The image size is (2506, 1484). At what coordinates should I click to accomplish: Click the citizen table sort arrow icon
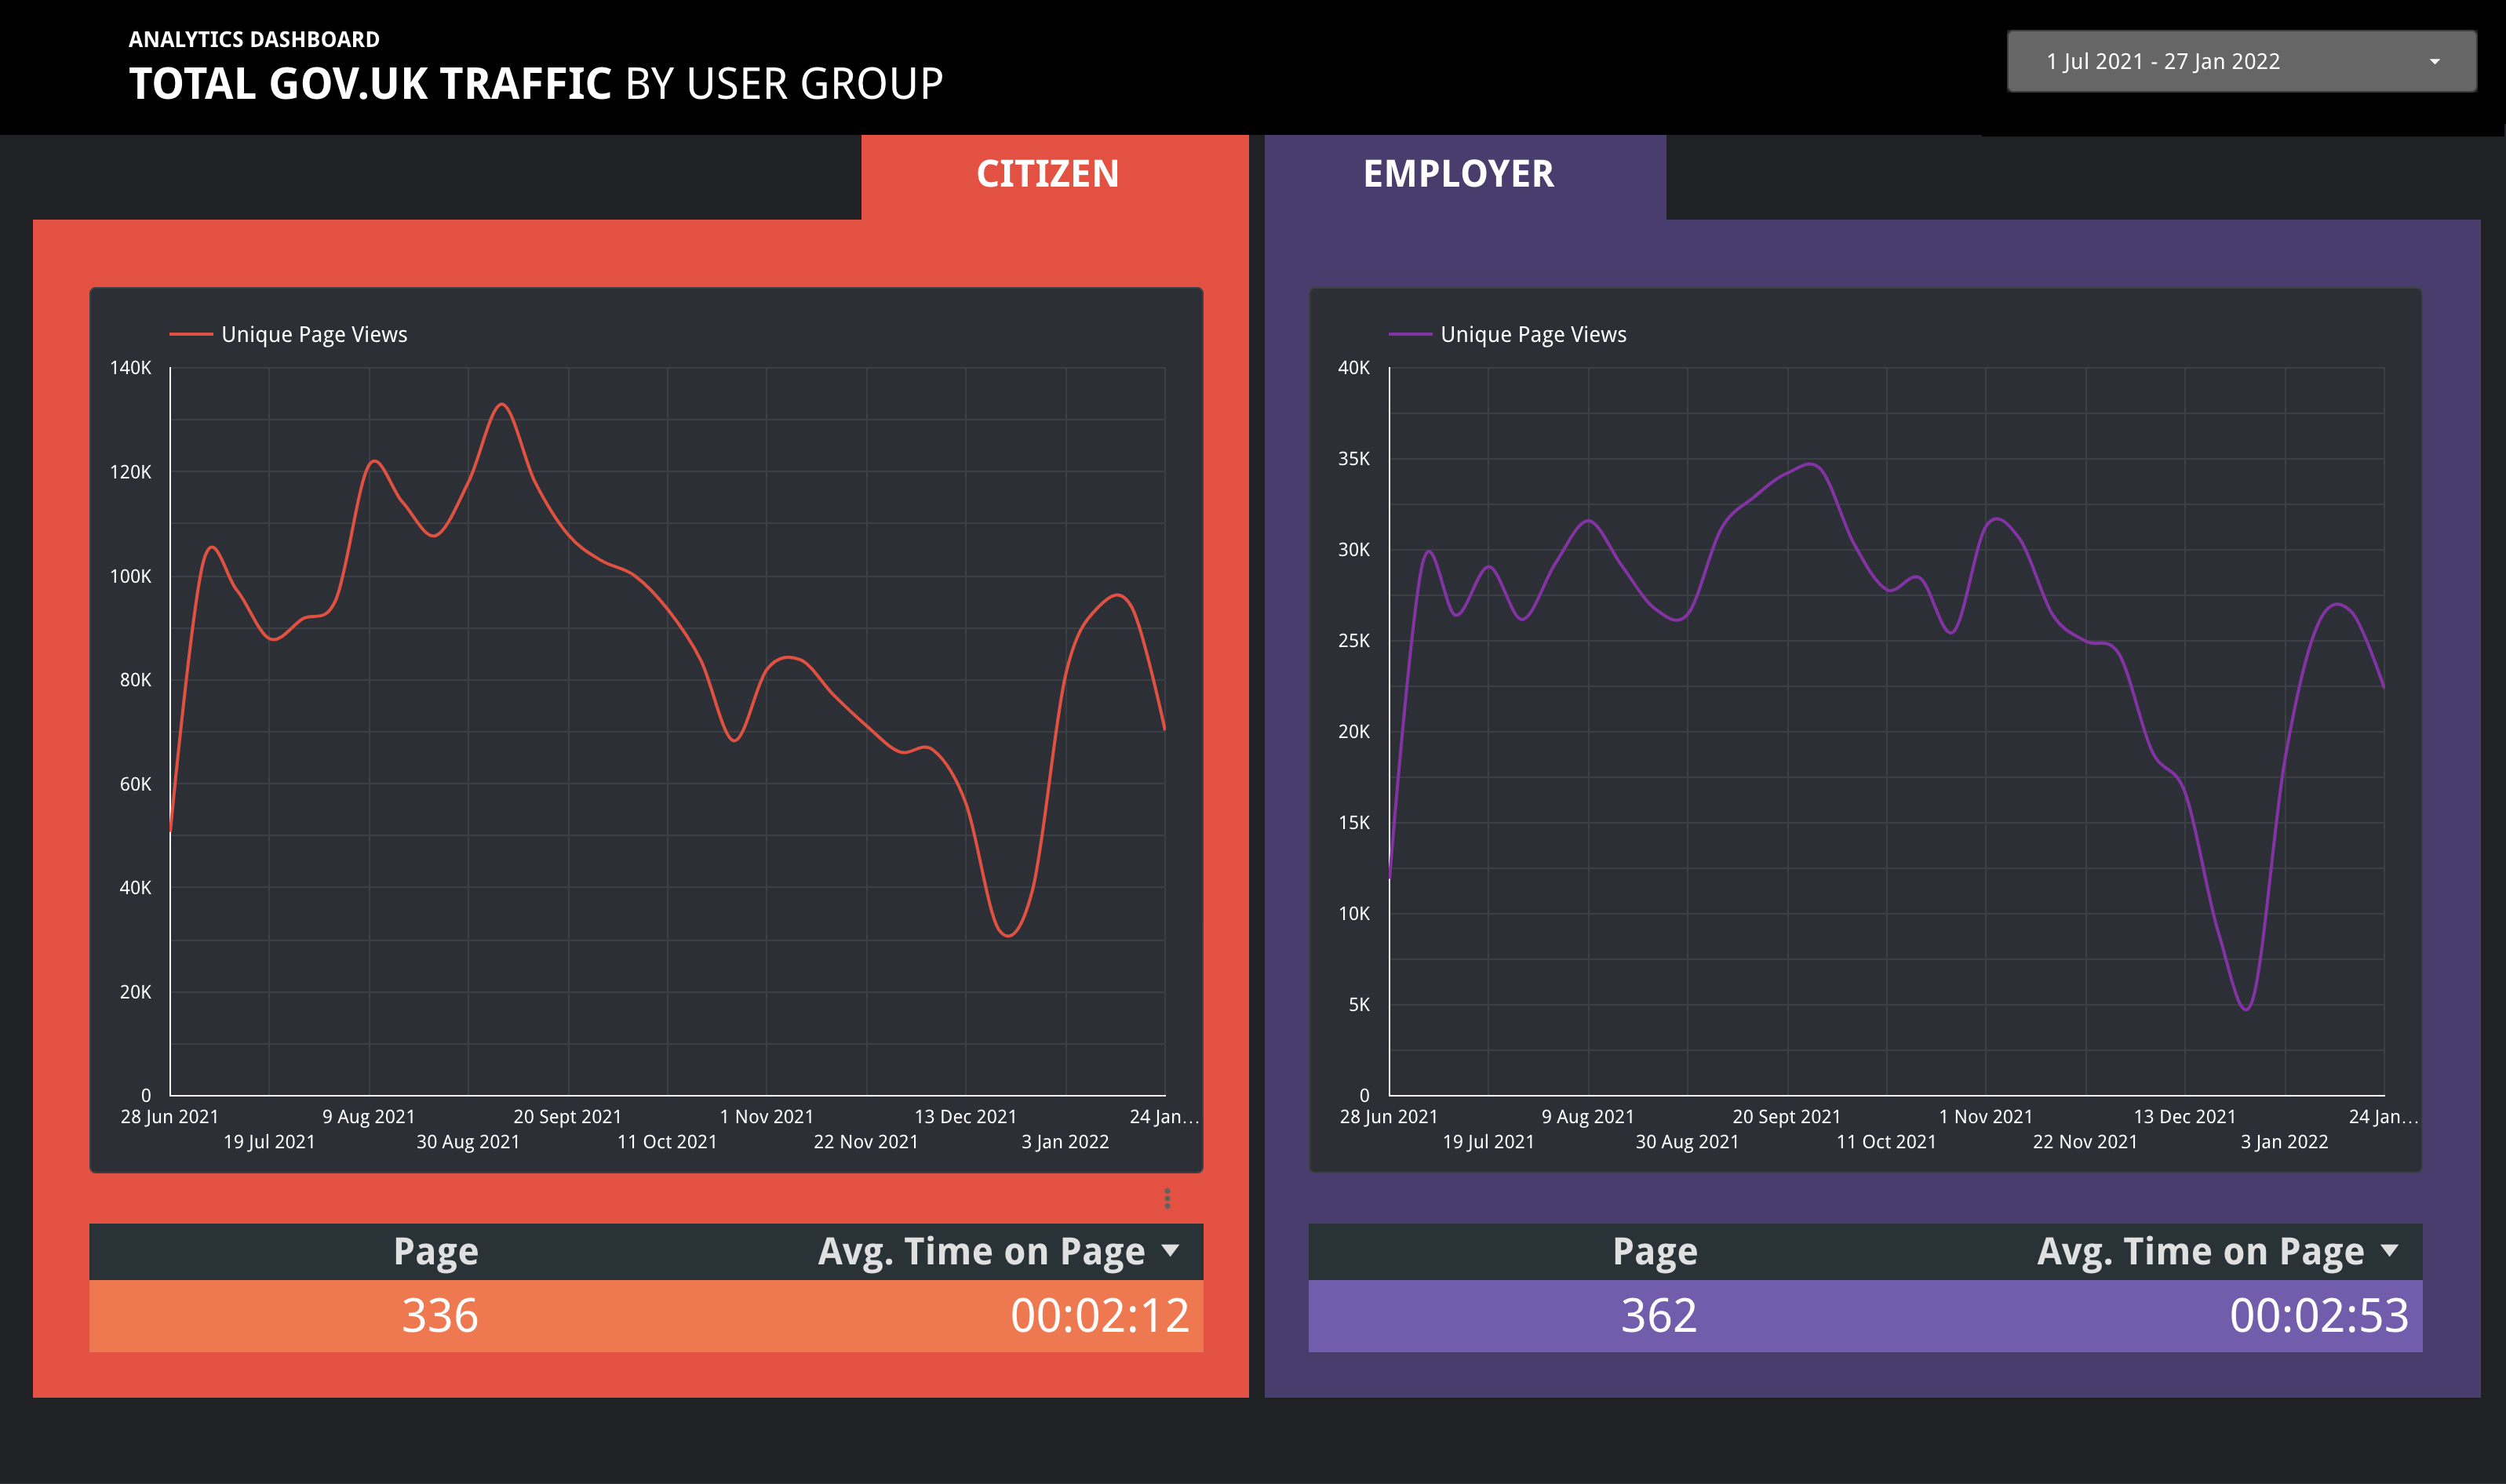(x=1171, y=1250)
